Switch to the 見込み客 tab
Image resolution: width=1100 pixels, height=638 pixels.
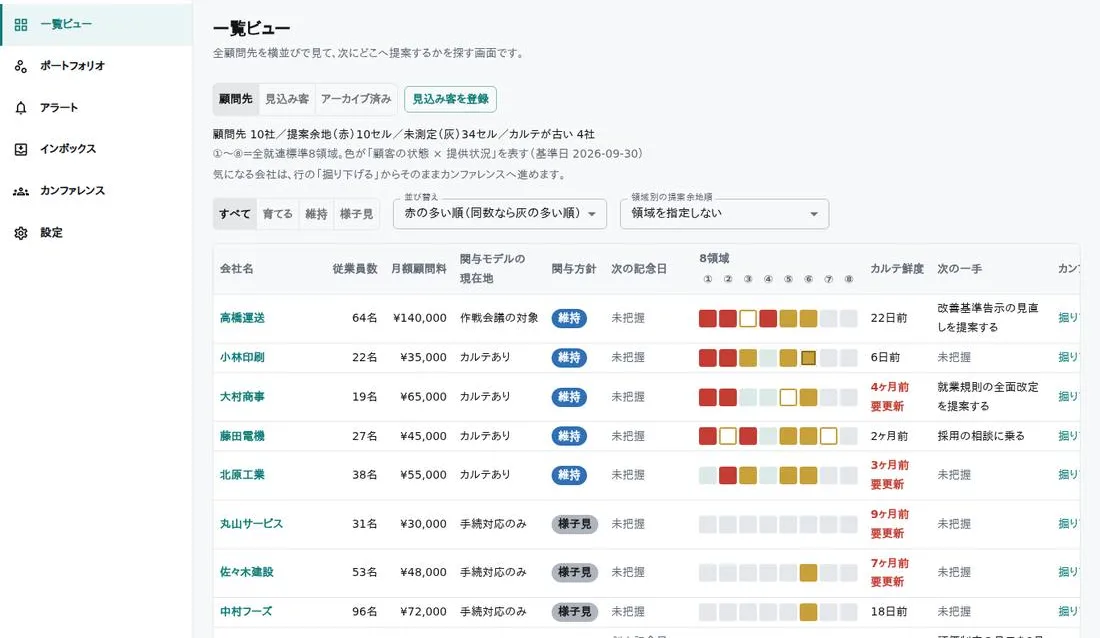287,99
